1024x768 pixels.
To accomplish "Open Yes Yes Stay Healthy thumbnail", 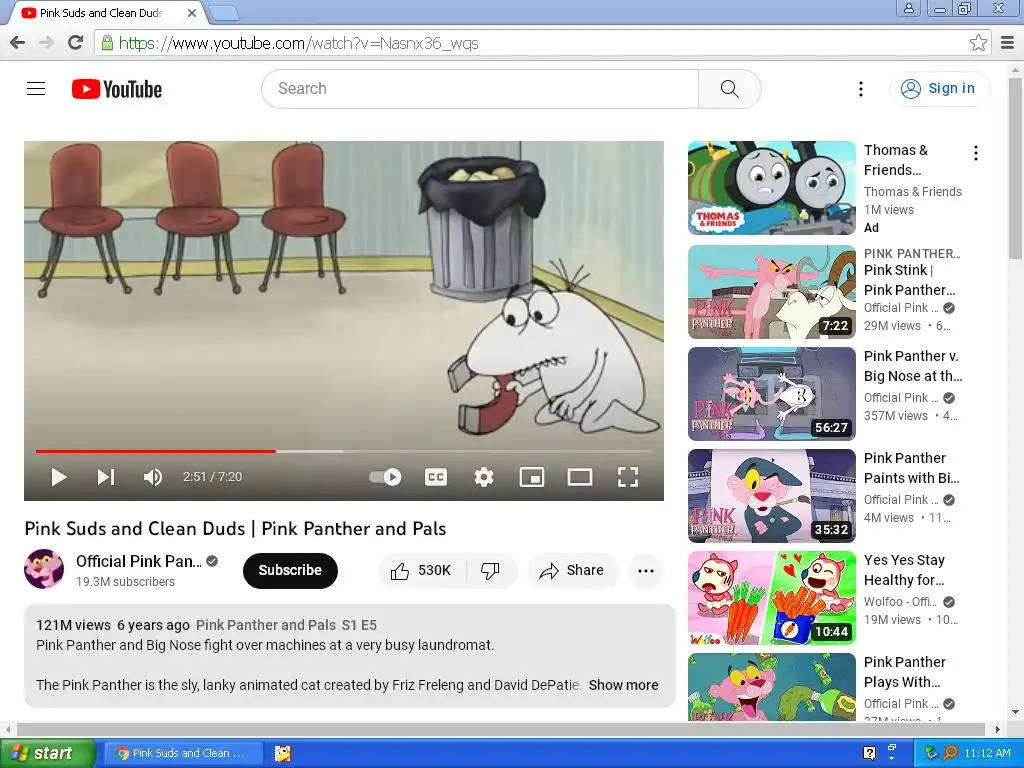I will pos(771,598).
